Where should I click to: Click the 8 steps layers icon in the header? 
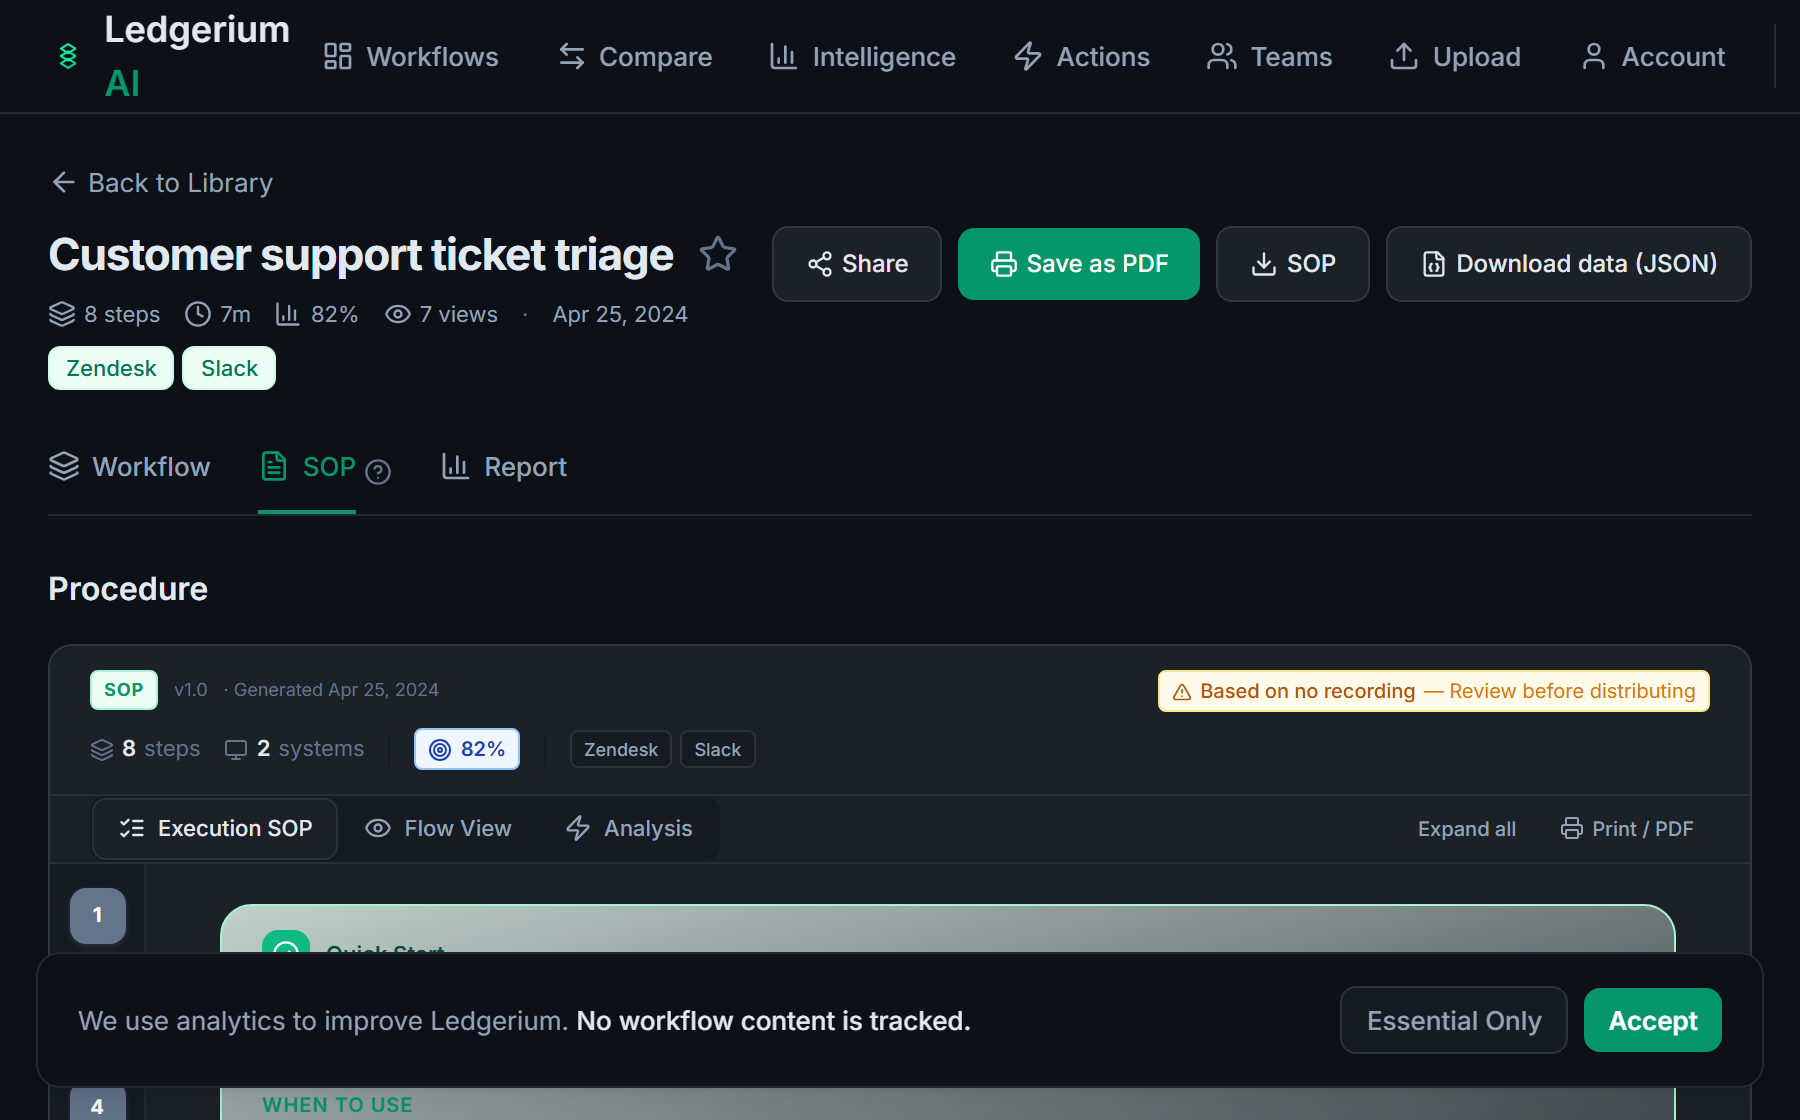click(62, 314)
